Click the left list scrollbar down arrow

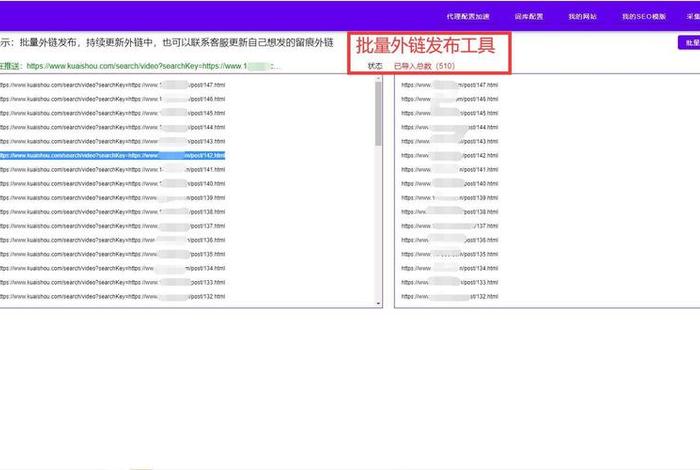[379, 304]
